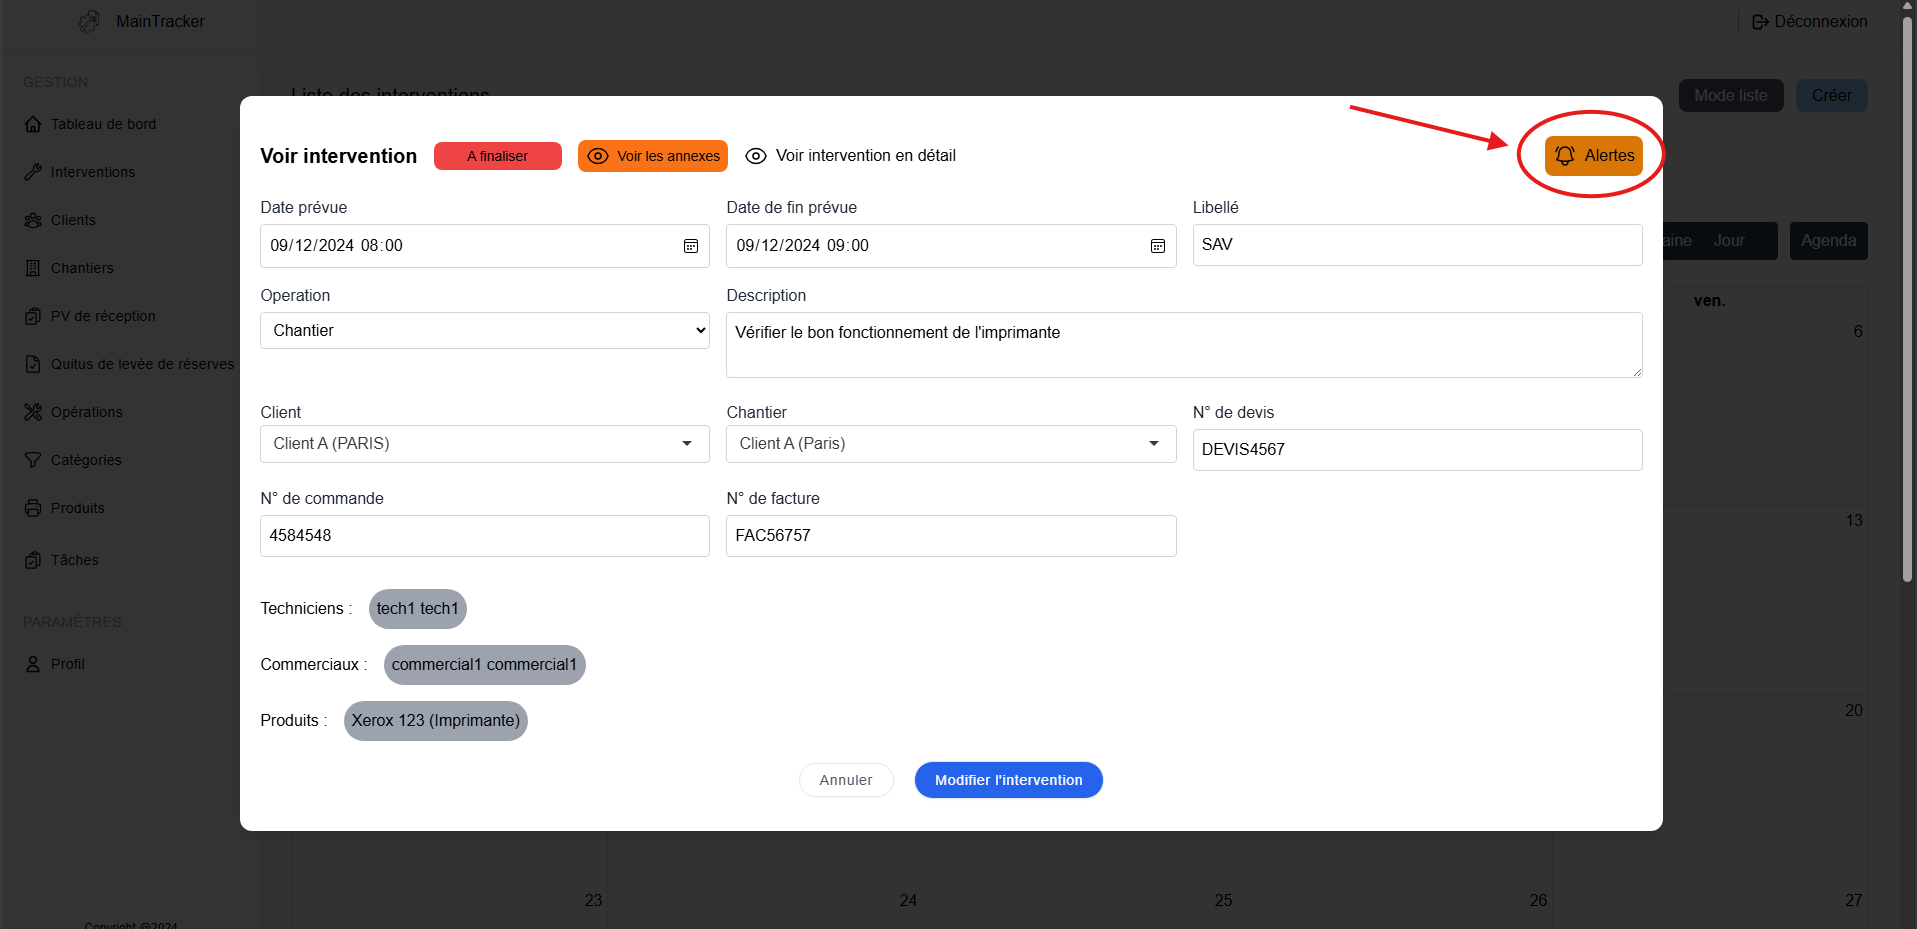Viewport: 1917px width, 929px height.
Task: Click into the N° de devis field
Action: pos(1416,450)
